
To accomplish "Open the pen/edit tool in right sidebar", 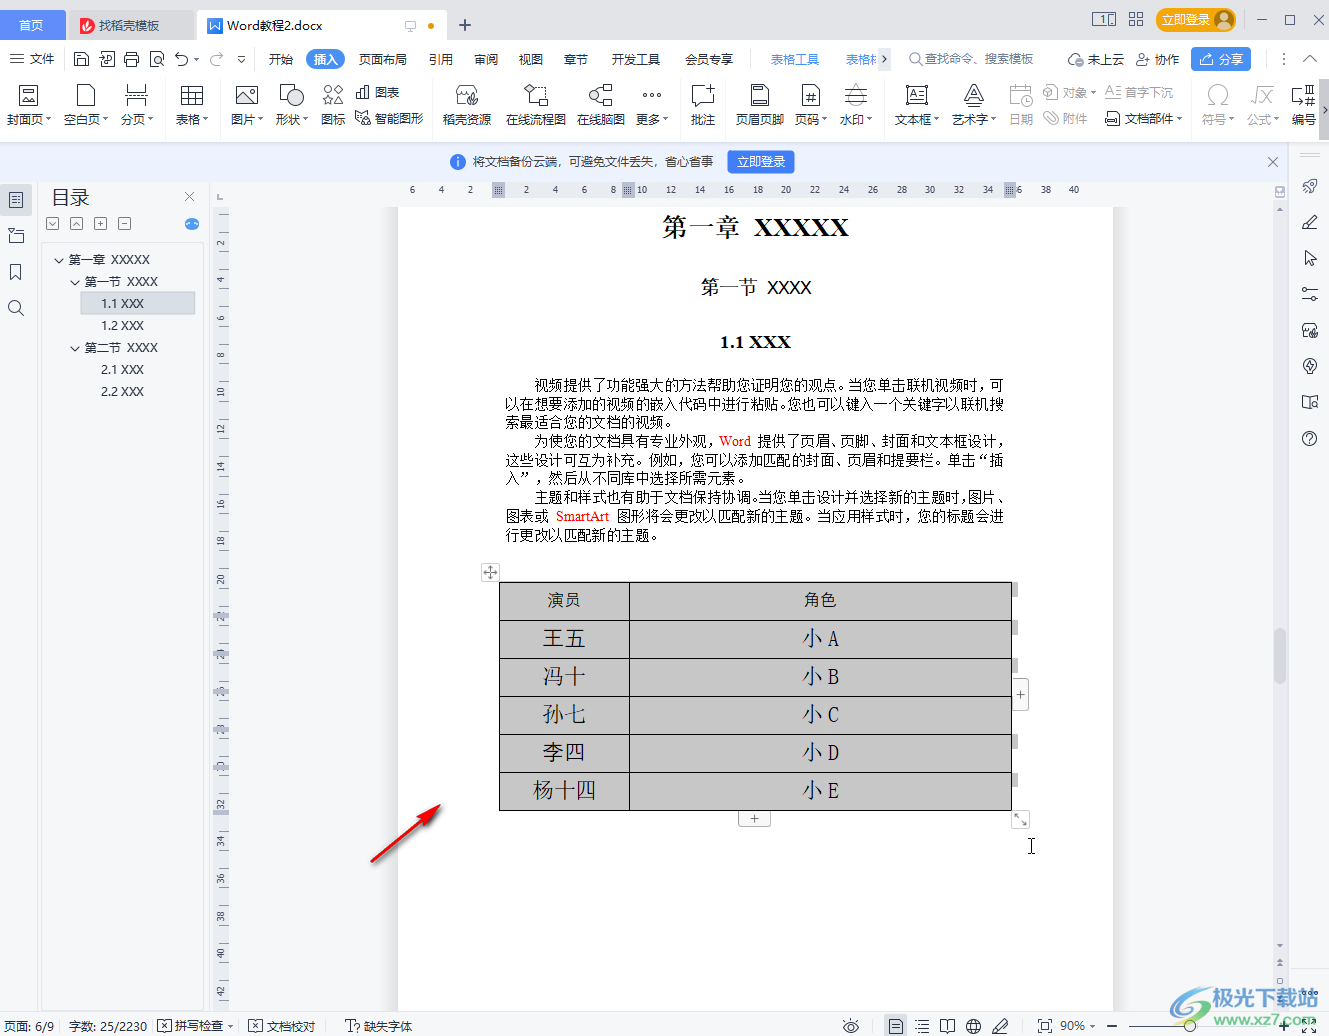I will [1310, 222].
